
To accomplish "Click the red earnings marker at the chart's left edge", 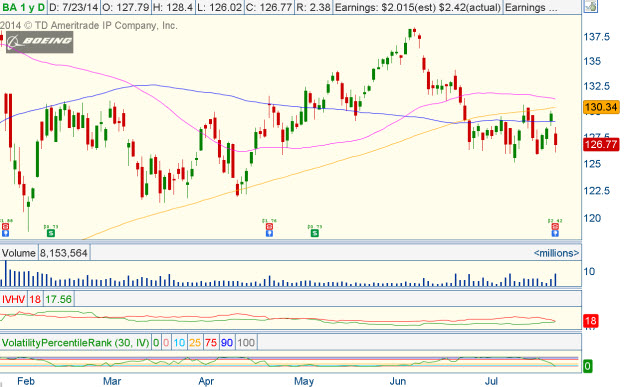I will tap(5, 226).
